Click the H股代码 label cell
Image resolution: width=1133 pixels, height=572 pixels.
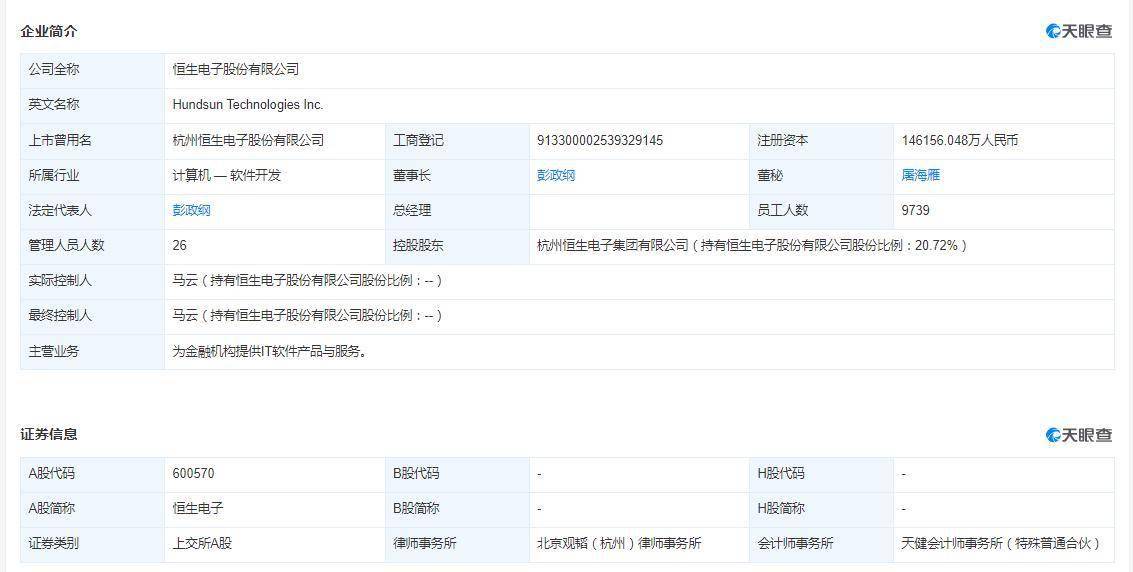click(x=822, y=474)
